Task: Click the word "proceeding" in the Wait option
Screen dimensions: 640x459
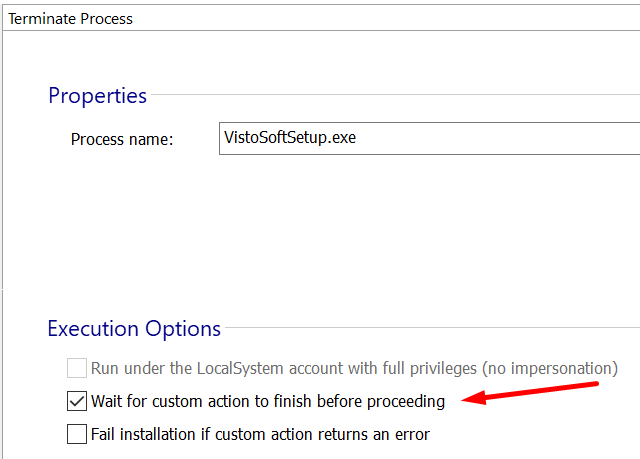Action: pyautogui.click(x=406, y=402)
